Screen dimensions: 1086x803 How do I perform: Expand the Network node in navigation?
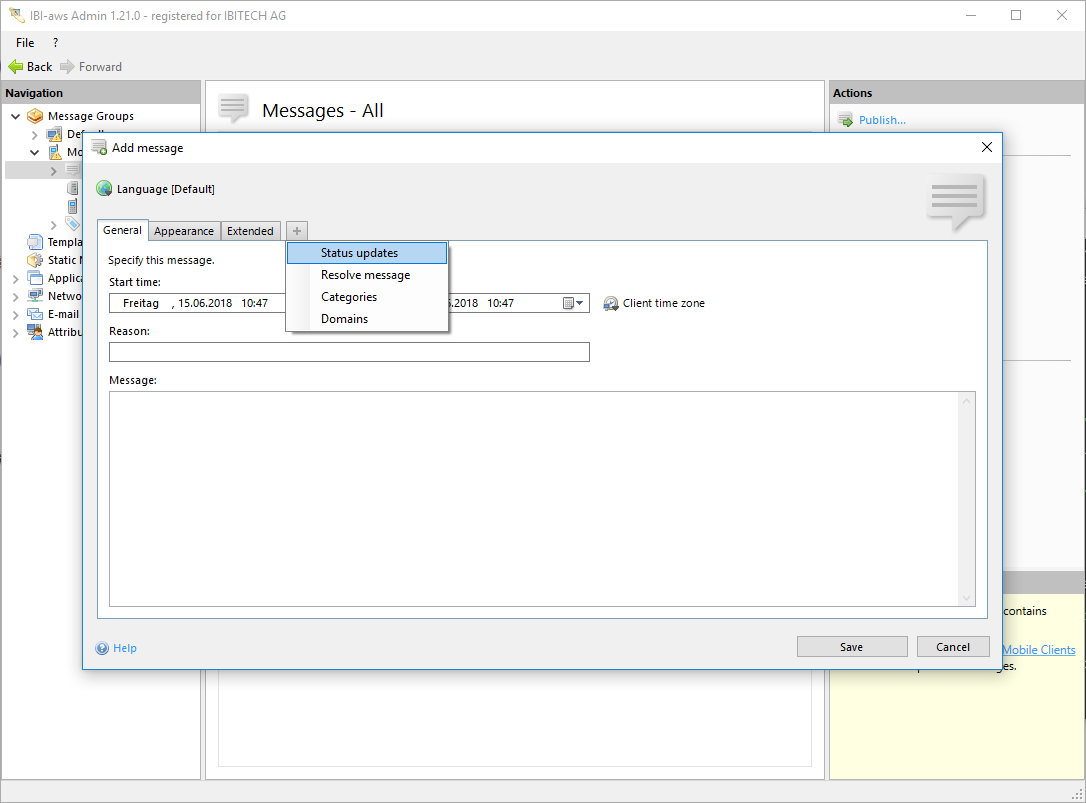(15, 296)
